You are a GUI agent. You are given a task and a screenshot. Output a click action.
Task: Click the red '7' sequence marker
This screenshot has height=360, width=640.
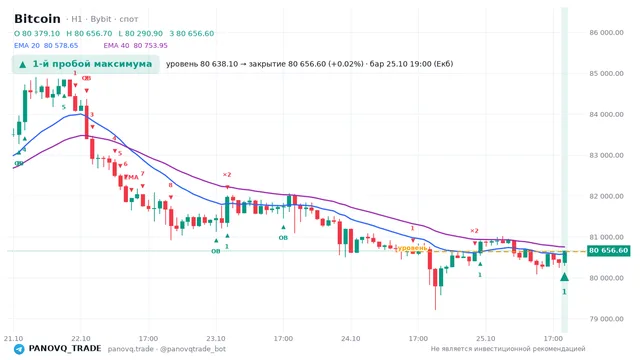coord(142,173)
